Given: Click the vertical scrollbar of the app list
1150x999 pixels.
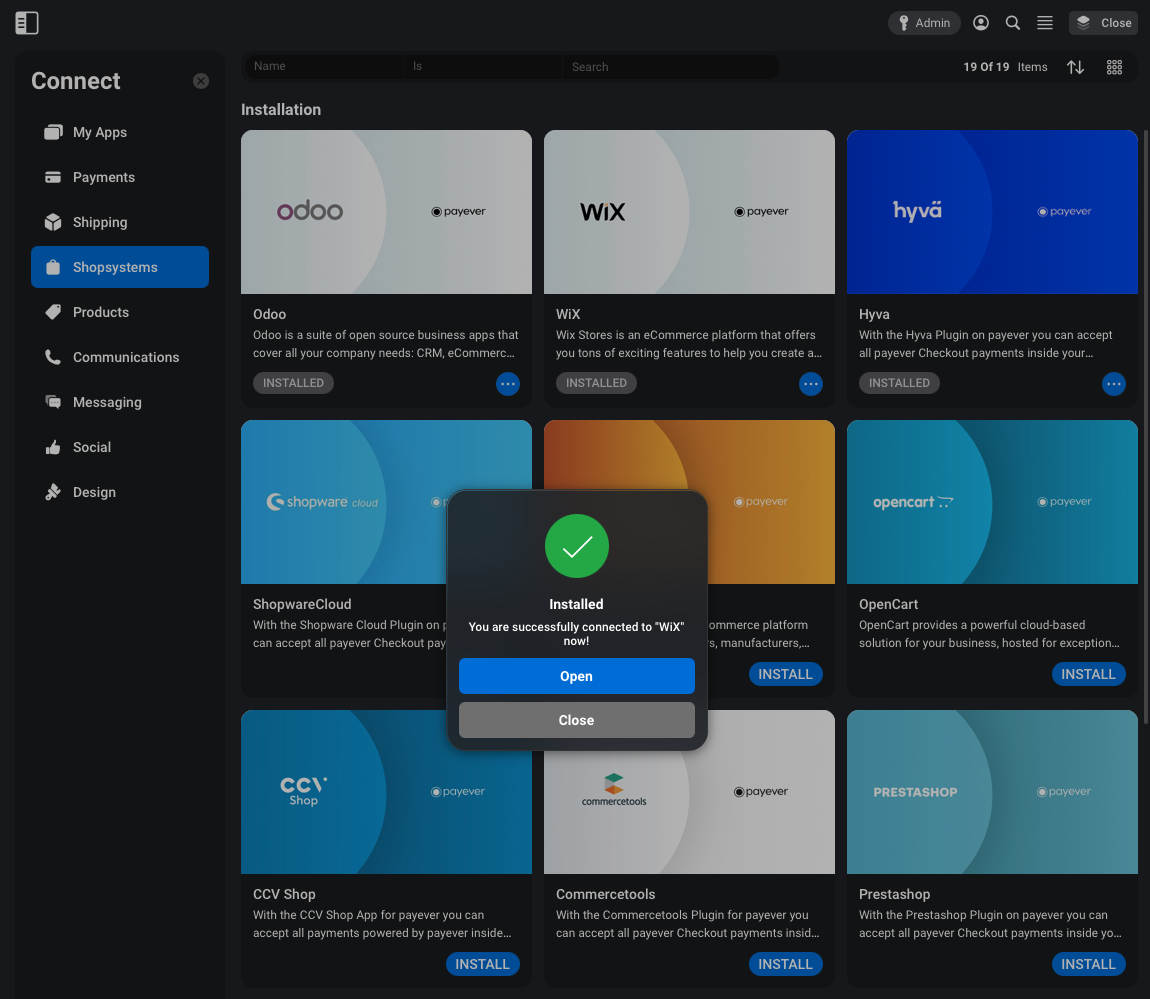Looking at the screenshot, I should pyautogui.click(x=1146, y=425).
